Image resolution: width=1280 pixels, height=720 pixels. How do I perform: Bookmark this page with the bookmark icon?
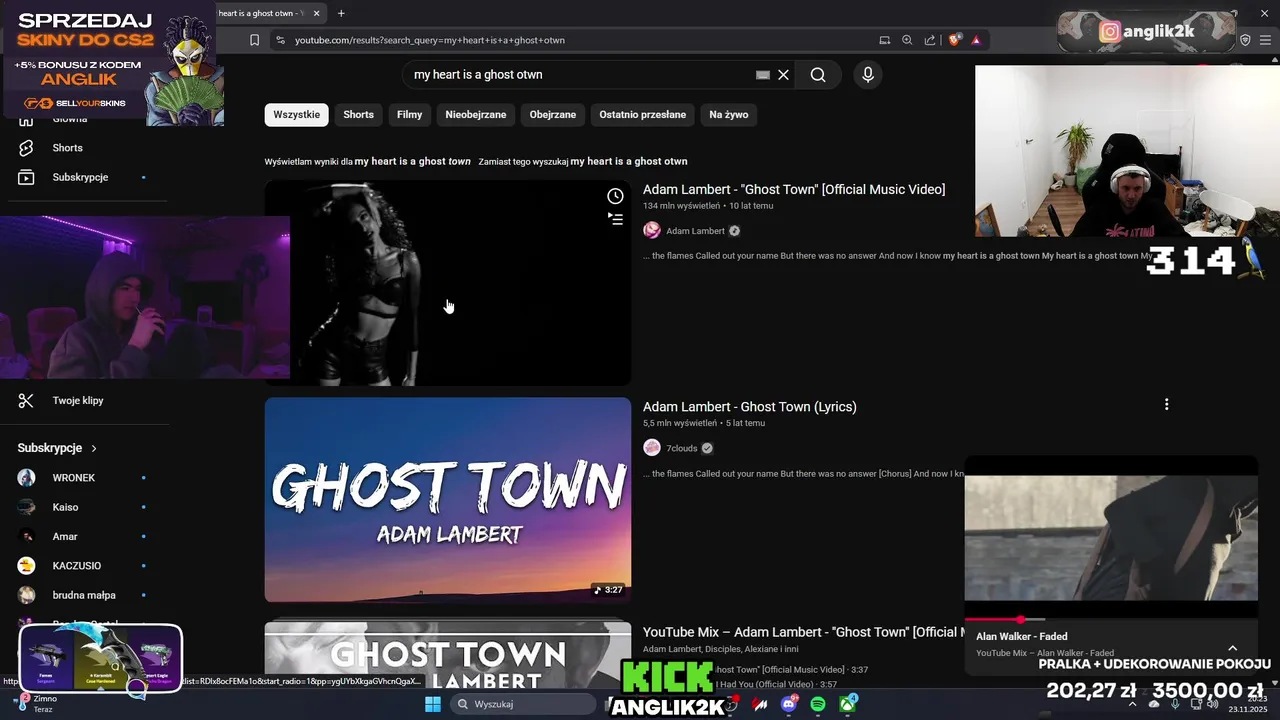[254, 40]
